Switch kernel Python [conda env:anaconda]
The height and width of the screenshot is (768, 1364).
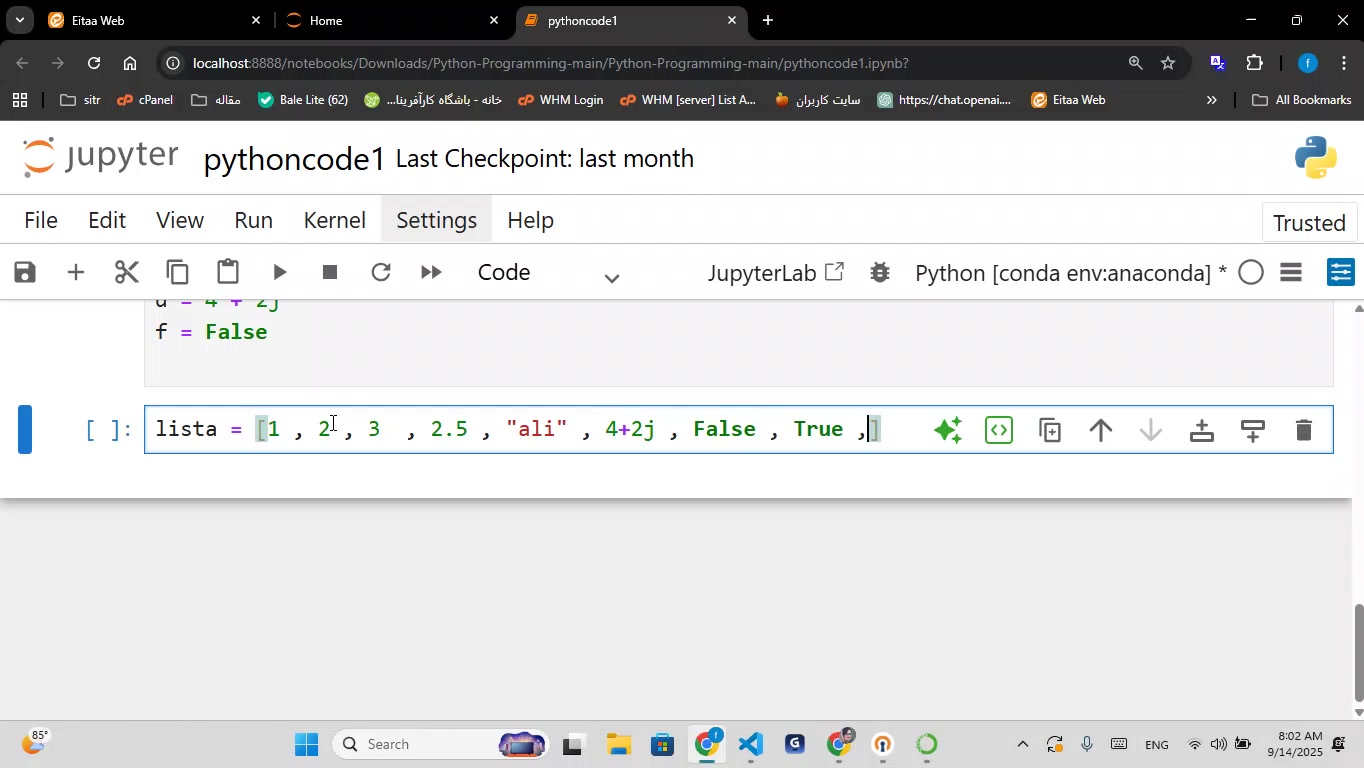click(1070, 272)
